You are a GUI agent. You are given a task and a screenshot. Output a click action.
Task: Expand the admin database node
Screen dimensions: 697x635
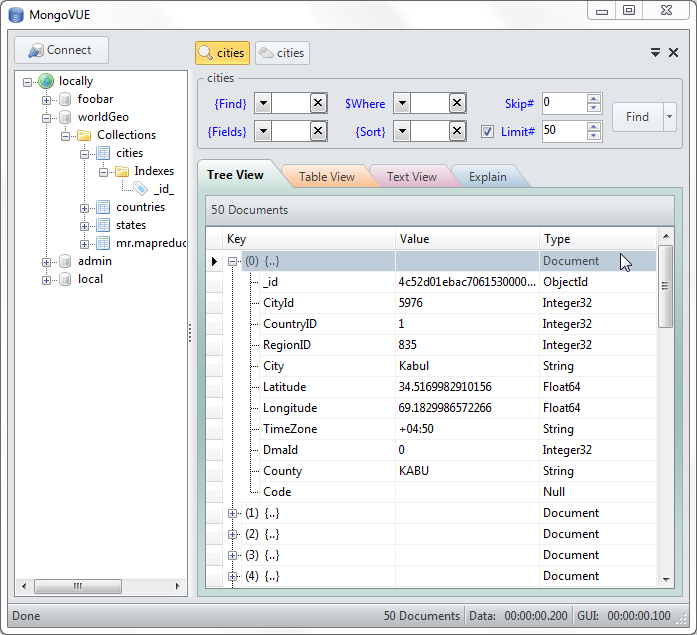pyautogui.click(x=46, y=262)
